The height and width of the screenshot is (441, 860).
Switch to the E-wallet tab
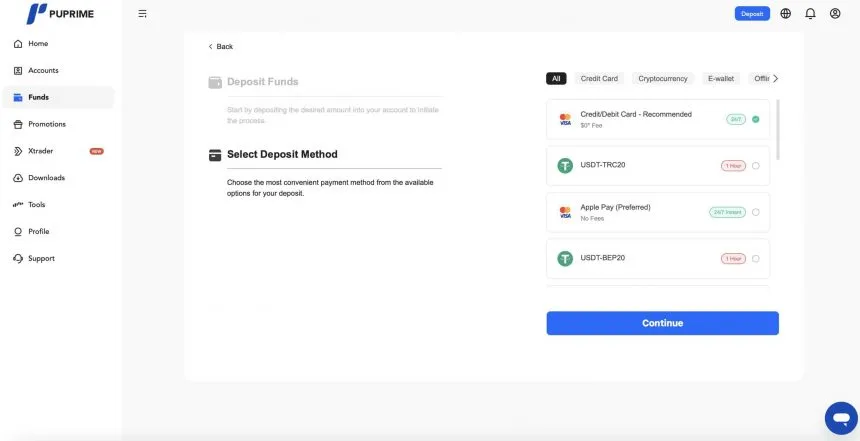pos(722,78)
